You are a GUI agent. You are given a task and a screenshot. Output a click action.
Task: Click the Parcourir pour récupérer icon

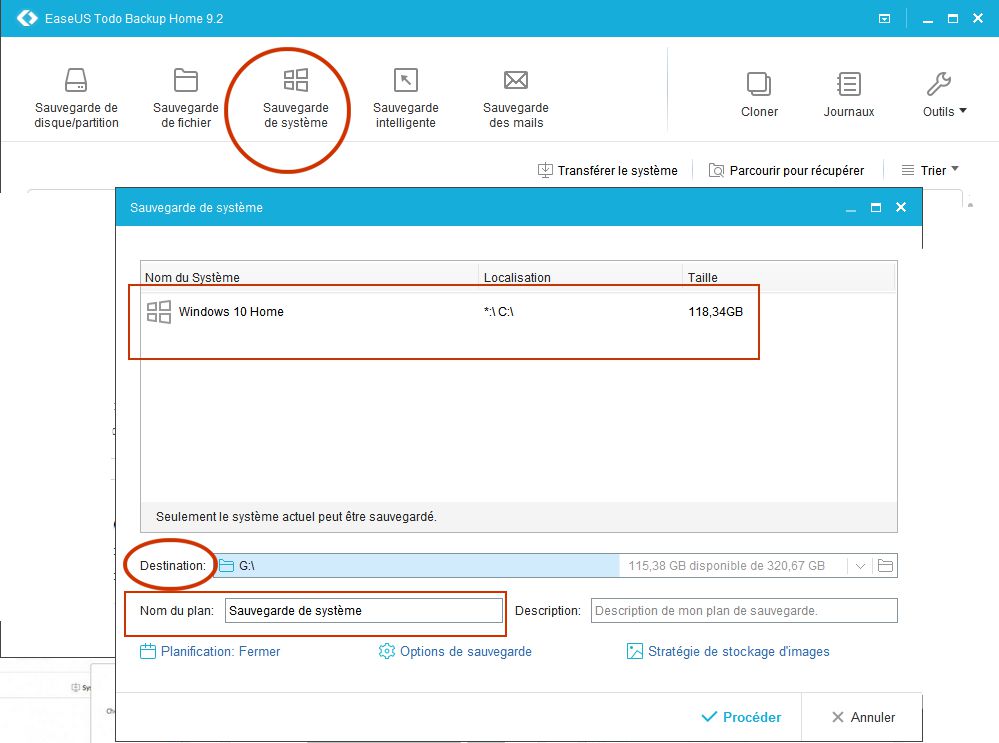coord(716,170)
